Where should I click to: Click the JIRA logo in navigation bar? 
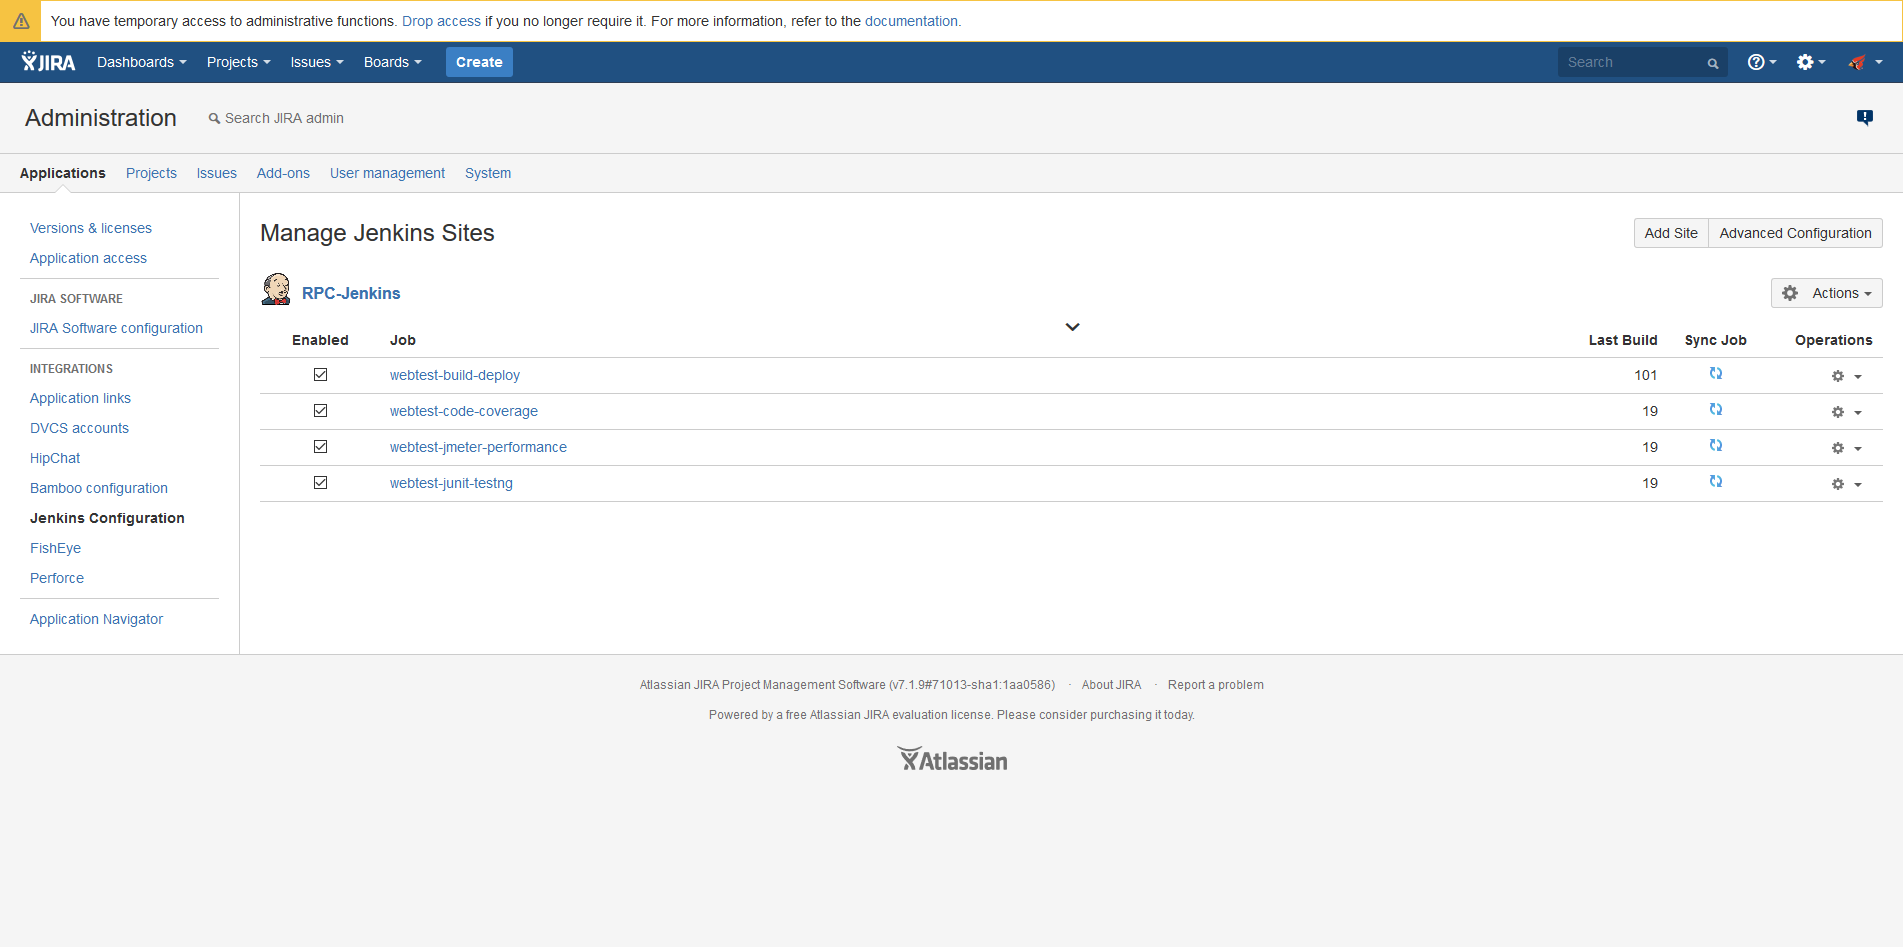(x=47, y=61)
